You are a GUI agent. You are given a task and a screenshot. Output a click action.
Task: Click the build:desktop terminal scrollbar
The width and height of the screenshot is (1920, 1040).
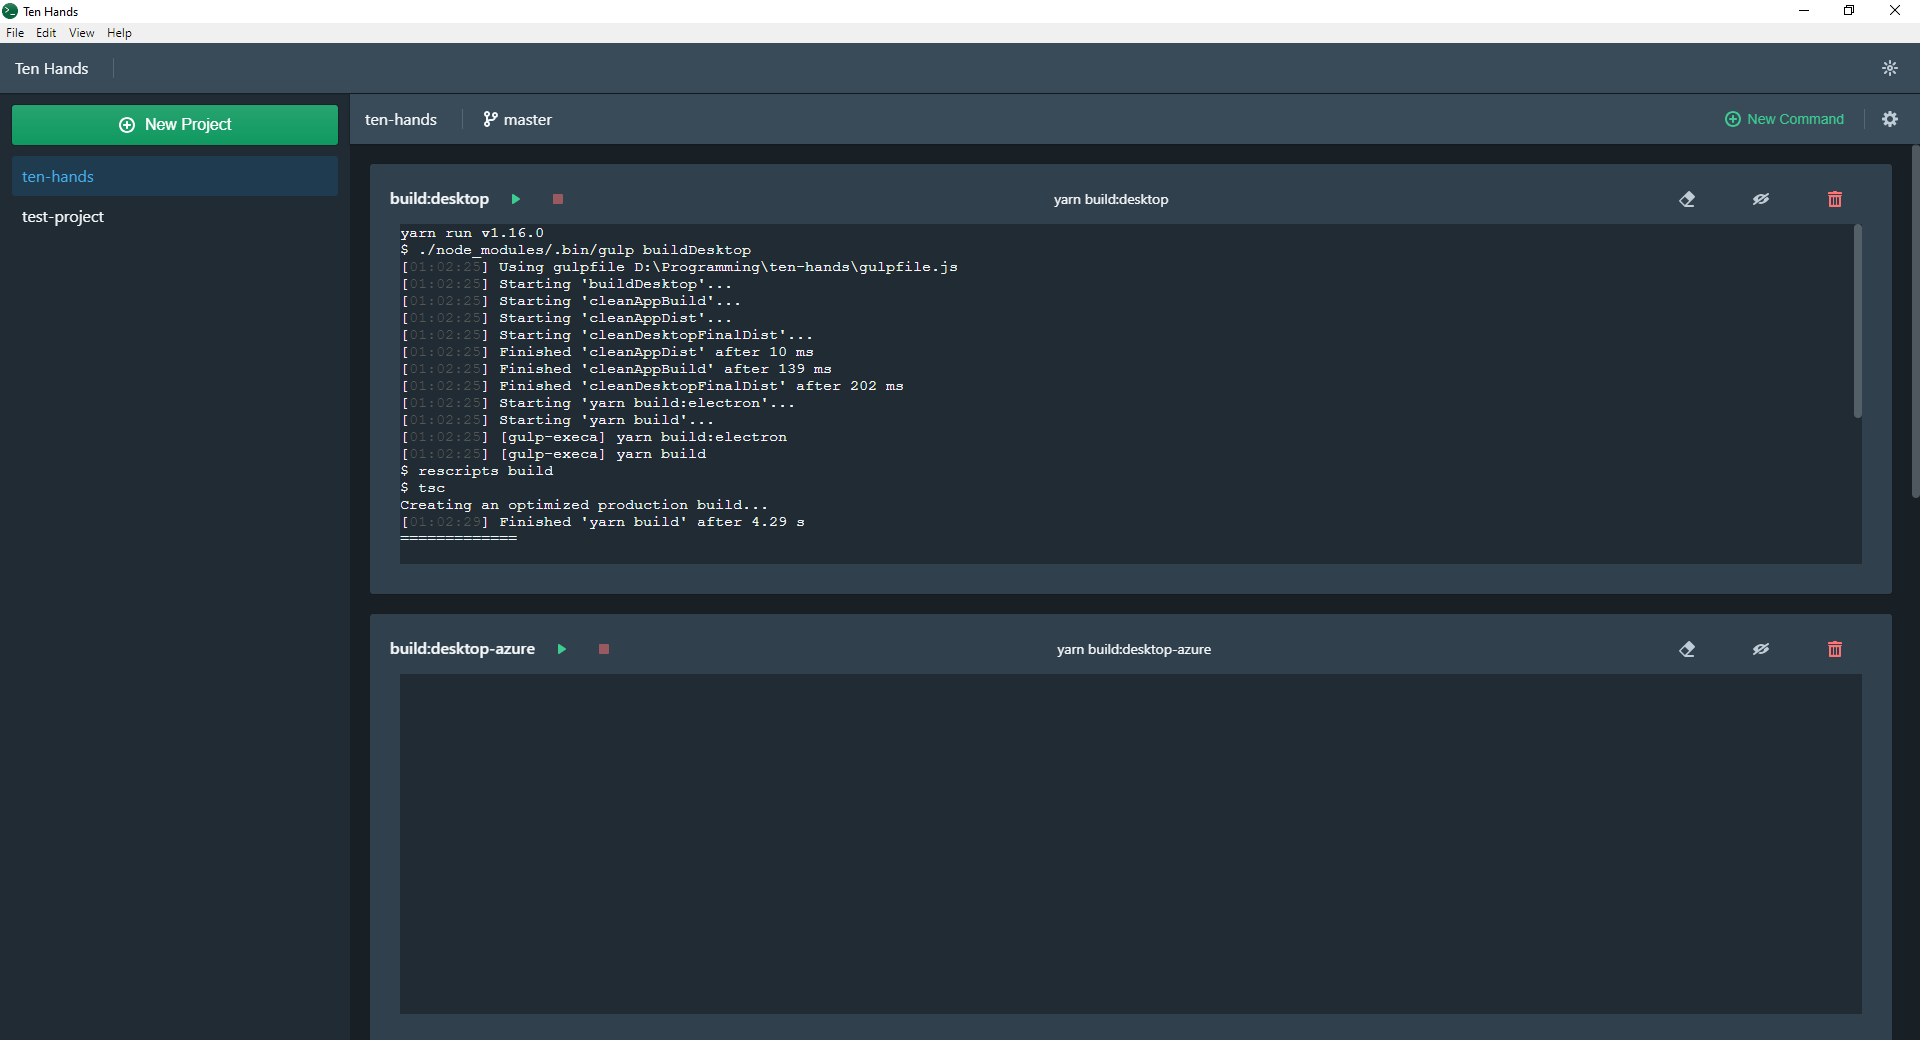pyautogui.click(x=1857, y=321)
